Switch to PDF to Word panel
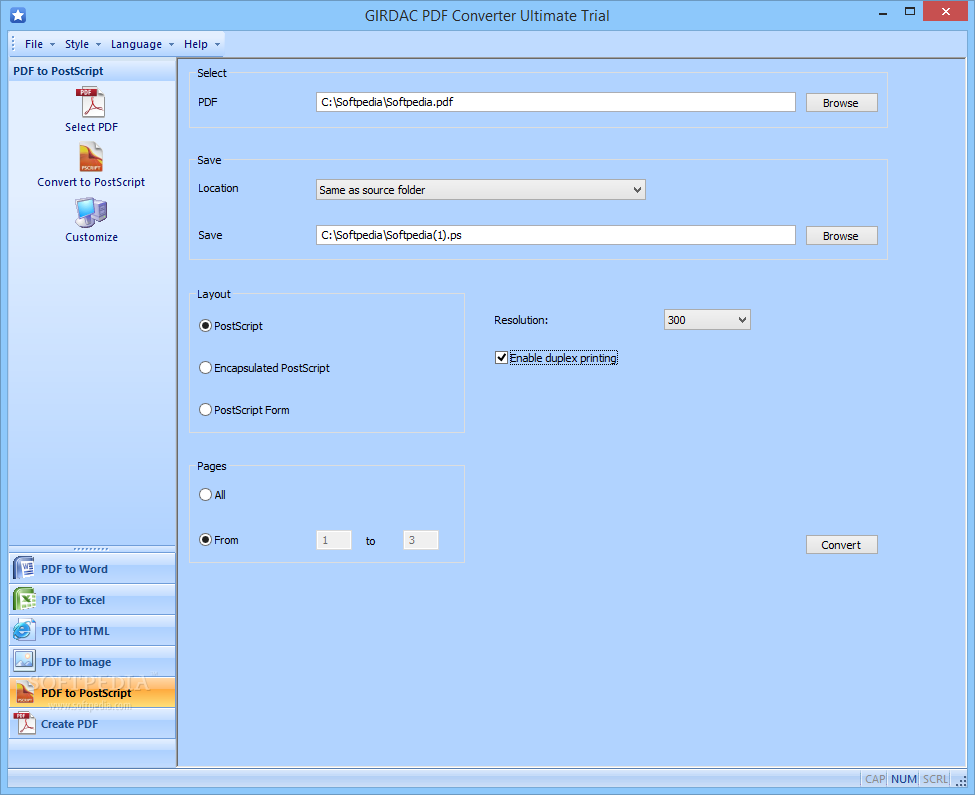Screen dimensions: 975x795 coord(92,568)
